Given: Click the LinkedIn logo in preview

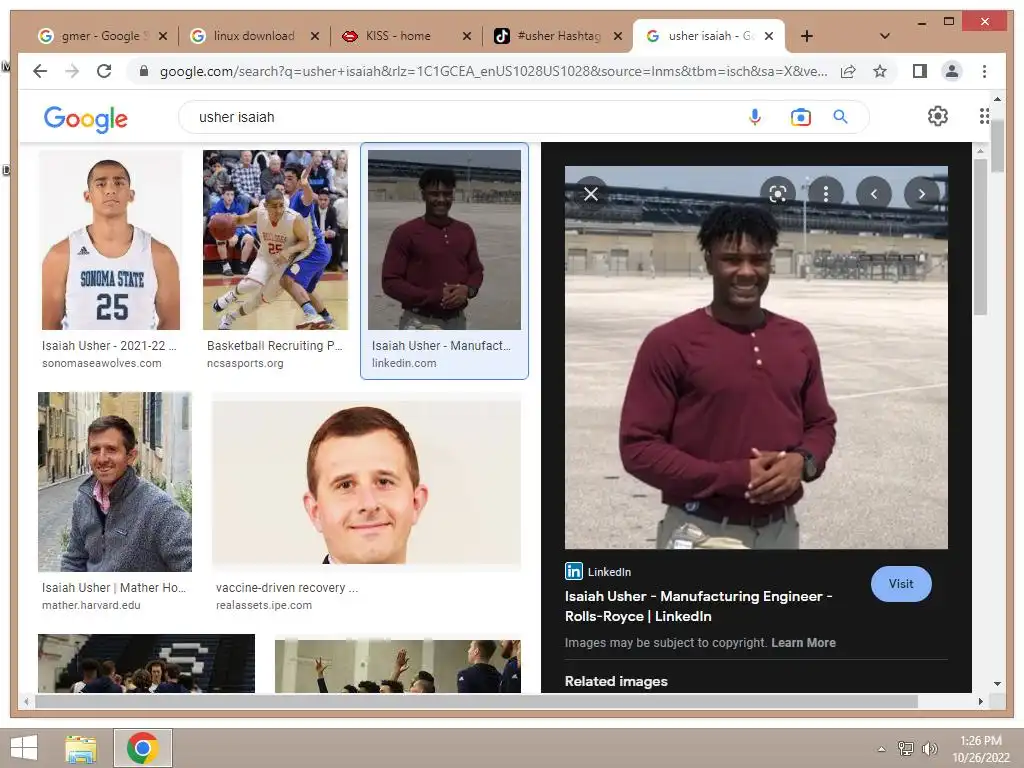Looking at the screenshot, I should tap(573, 571).
